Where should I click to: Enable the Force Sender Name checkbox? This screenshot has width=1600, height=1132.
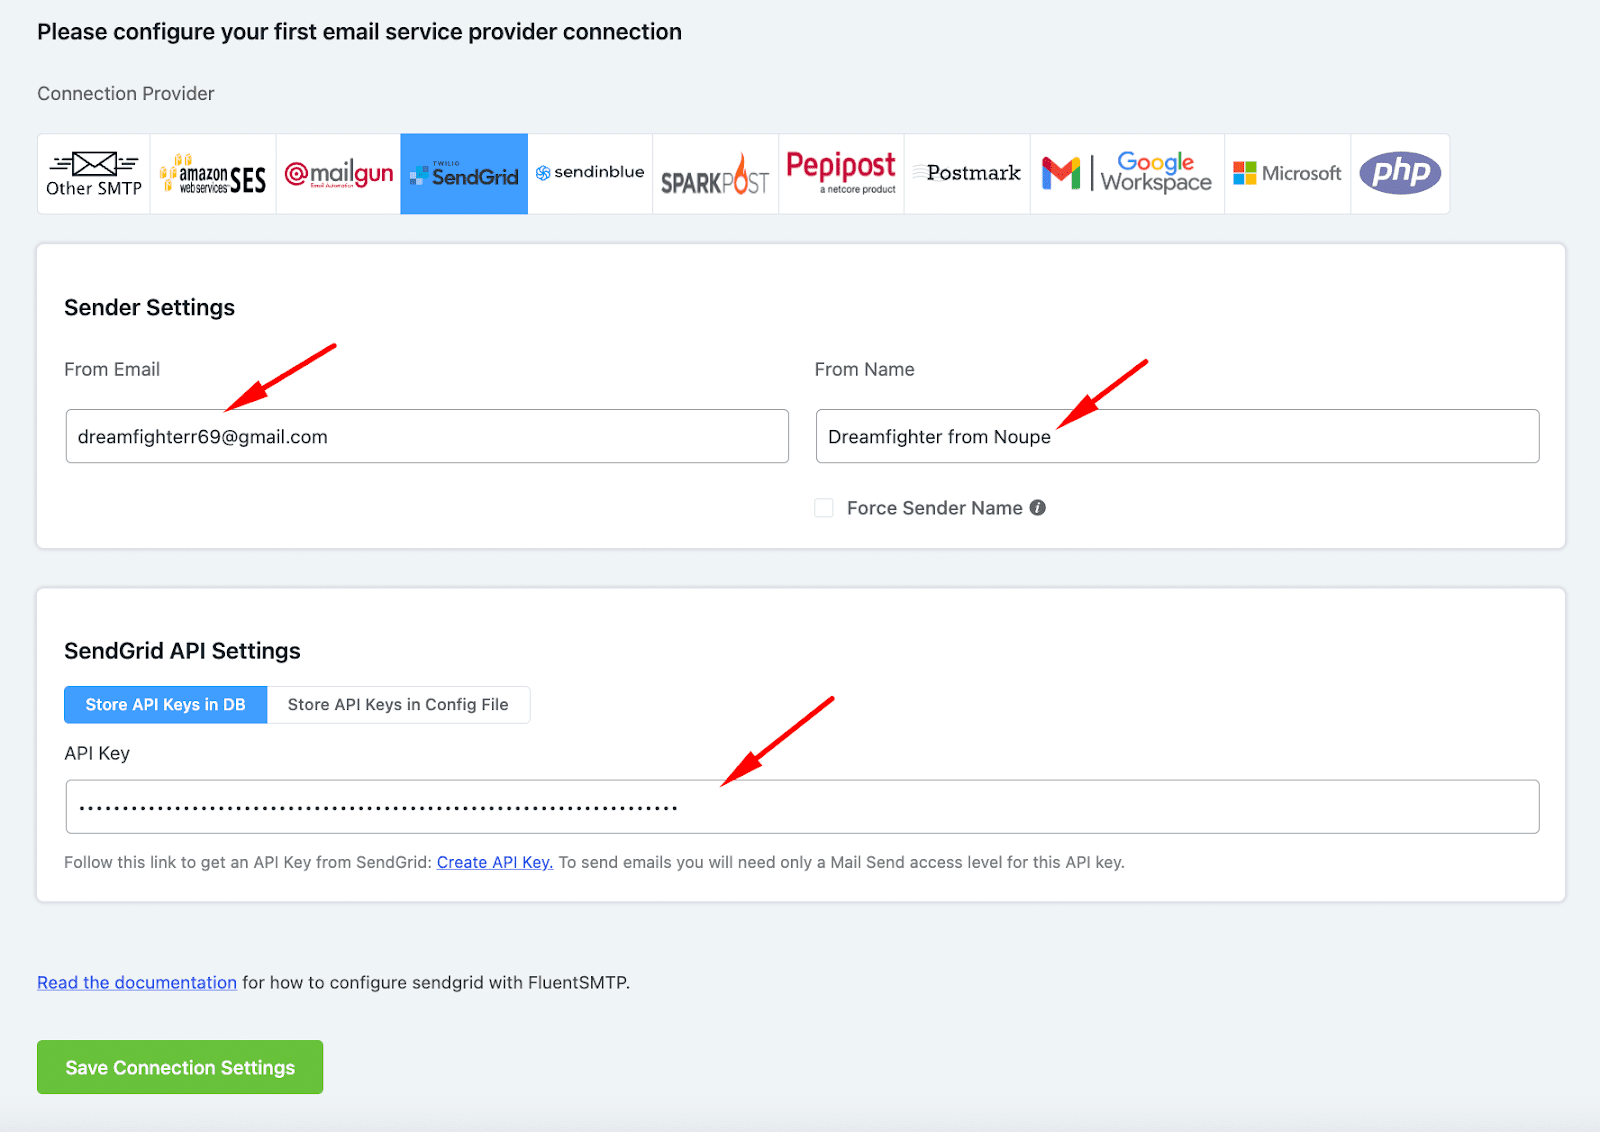point(824,508)
